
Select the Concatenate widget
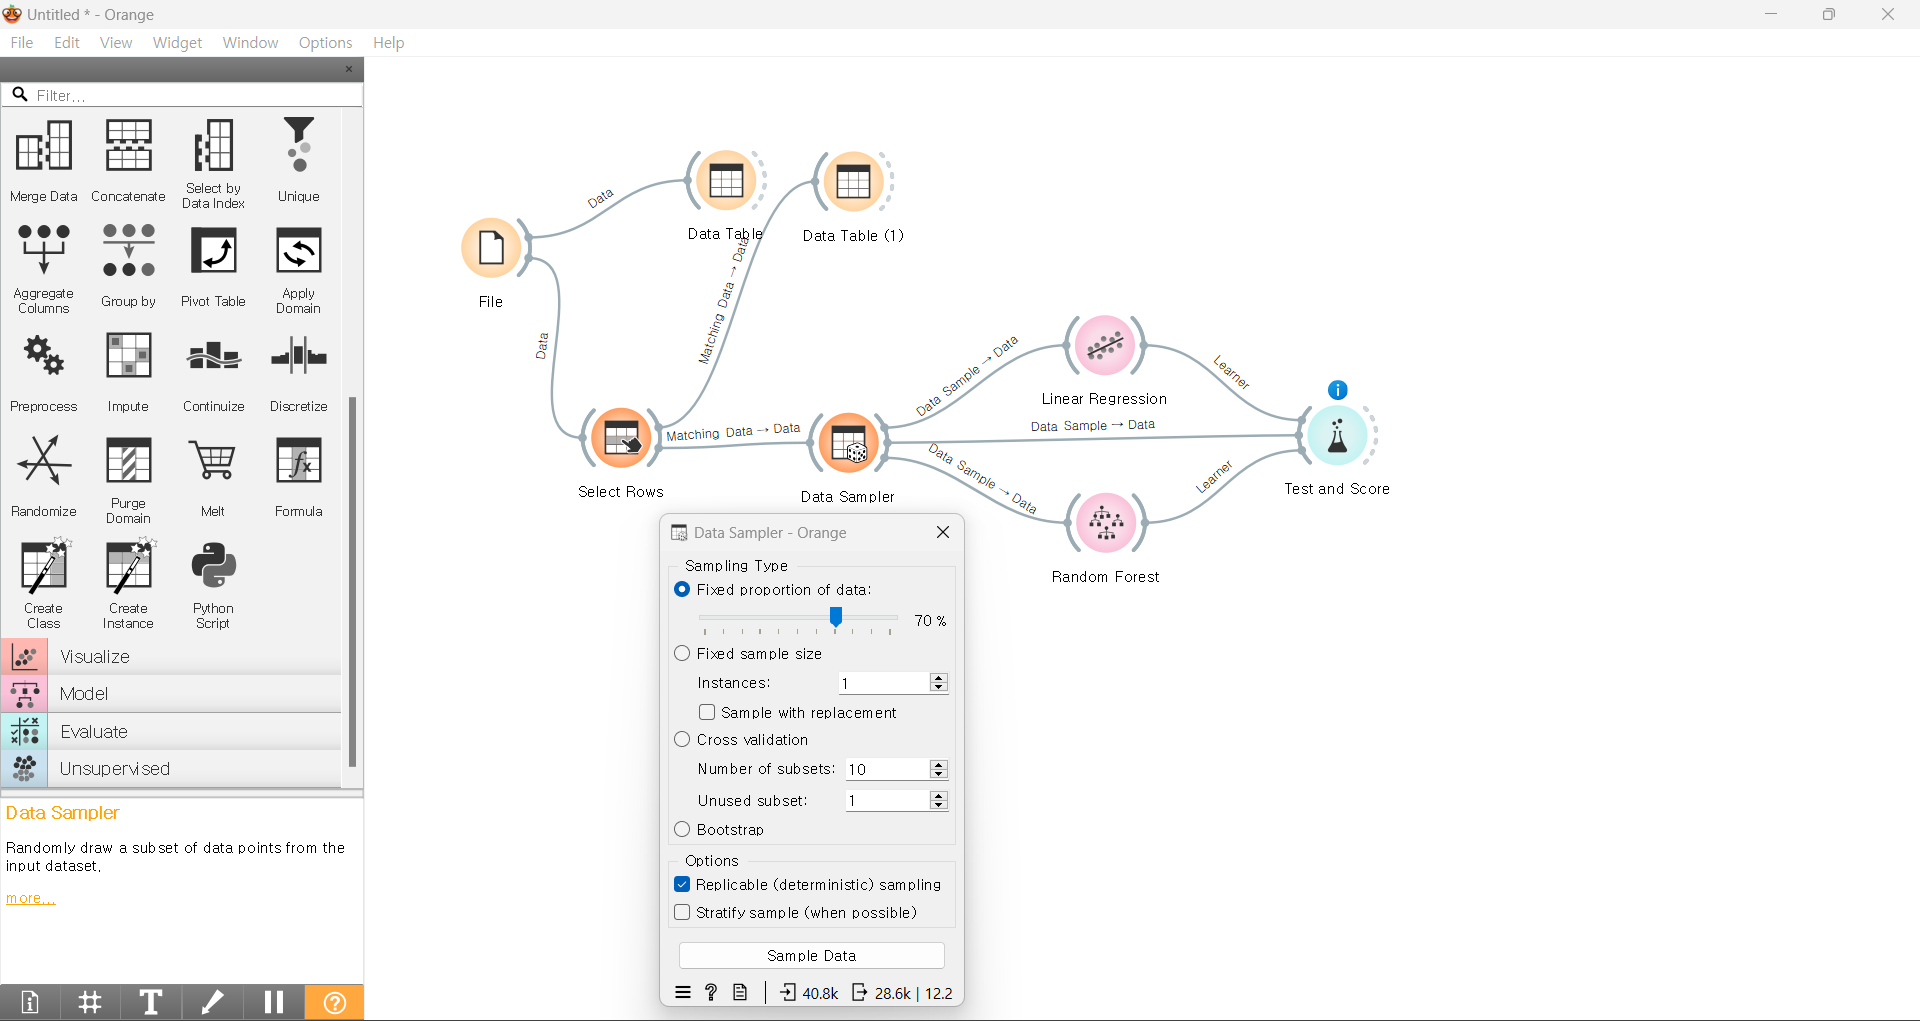(128, 160)
